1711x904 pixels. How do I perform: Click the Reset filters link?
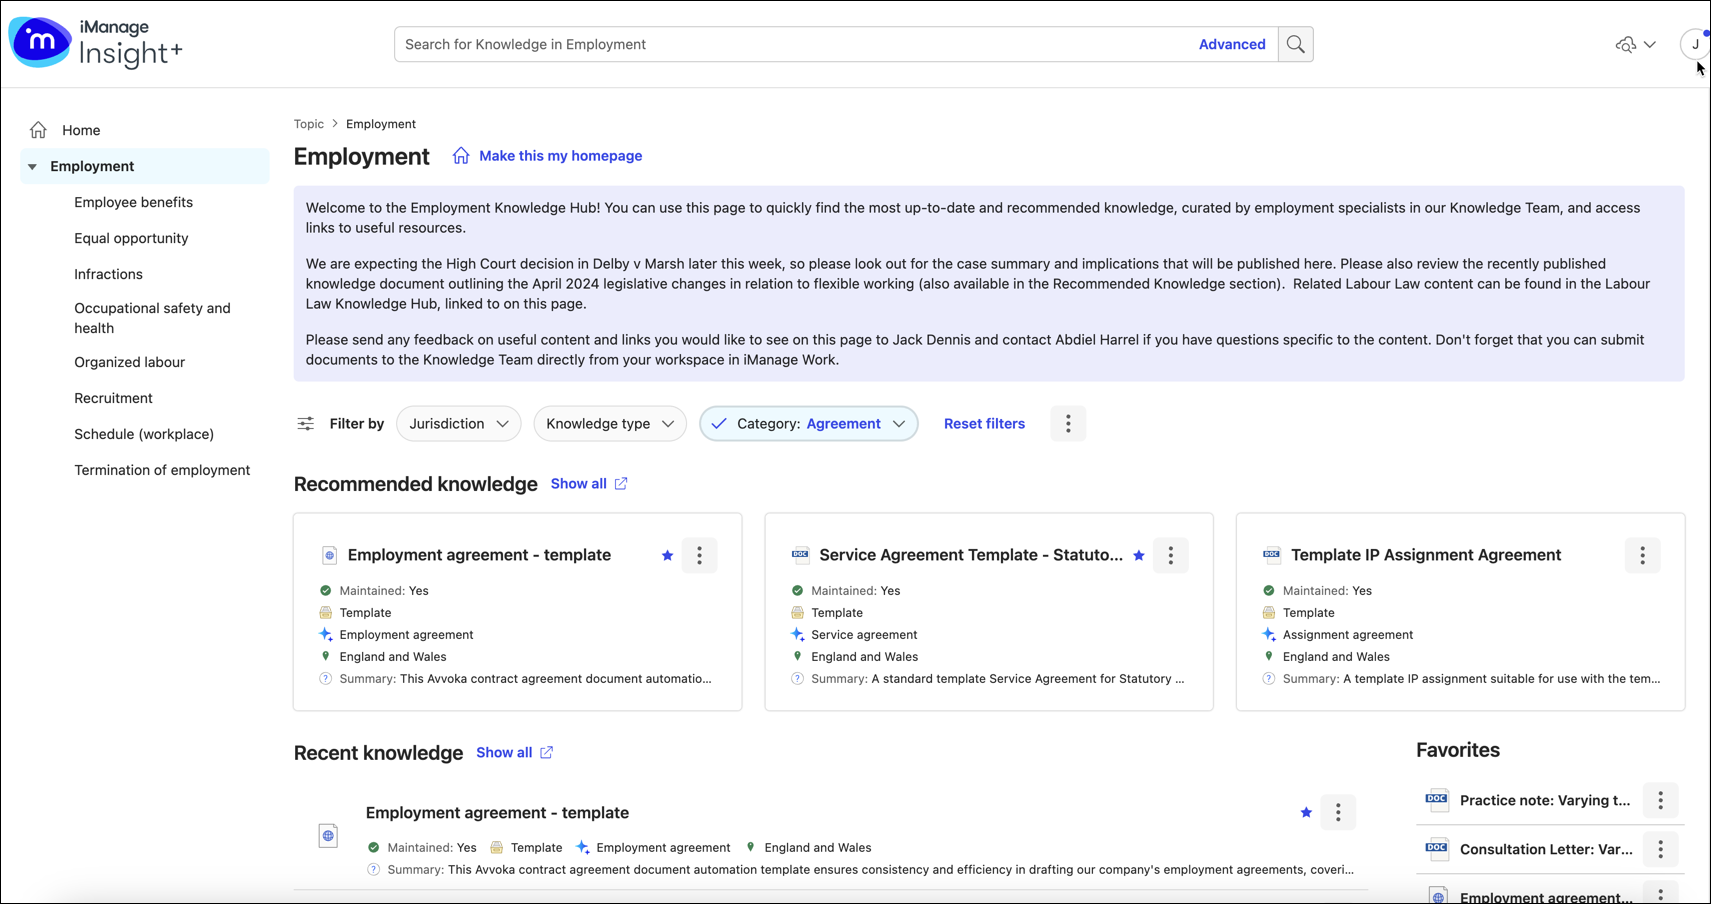tap(984, 423)
